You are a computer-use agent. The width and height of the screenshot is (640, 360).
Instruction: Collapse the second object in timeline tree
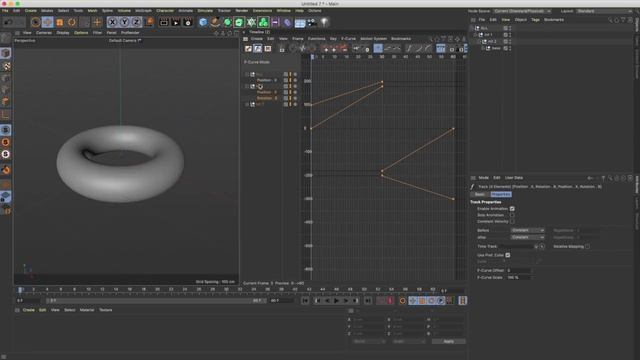click(247, 87)
